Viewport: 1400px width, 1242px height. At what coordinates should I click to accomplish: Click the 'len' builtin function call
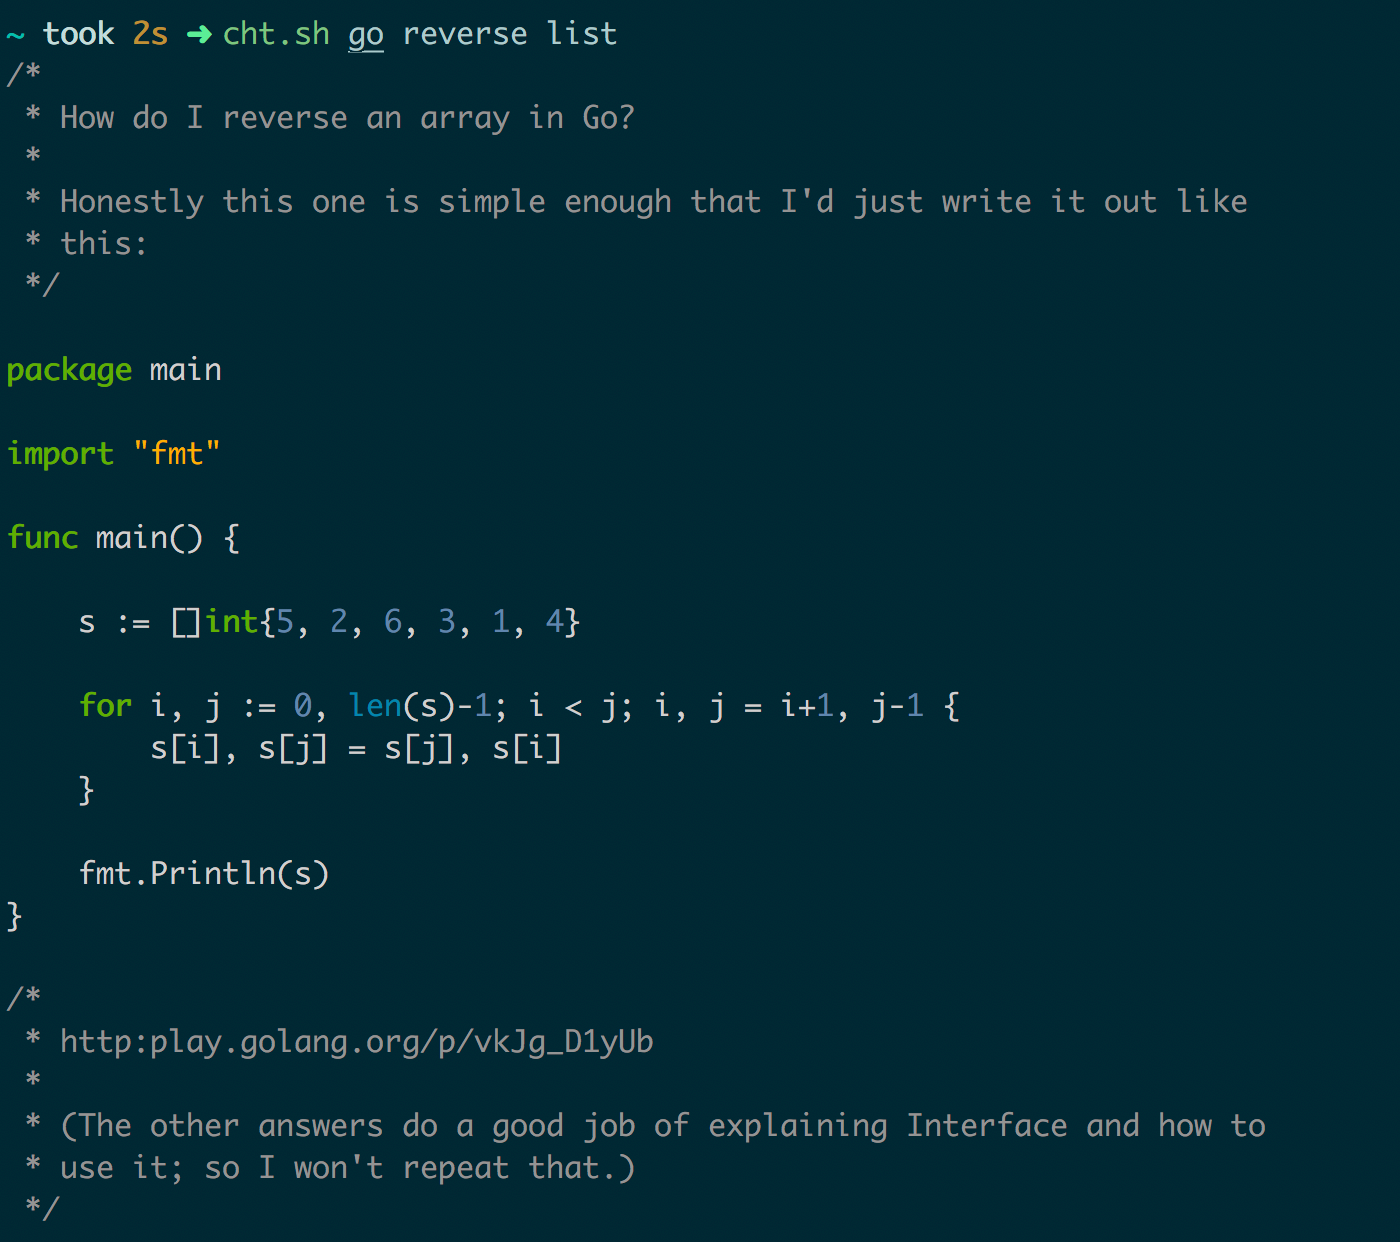coord(375,706)
